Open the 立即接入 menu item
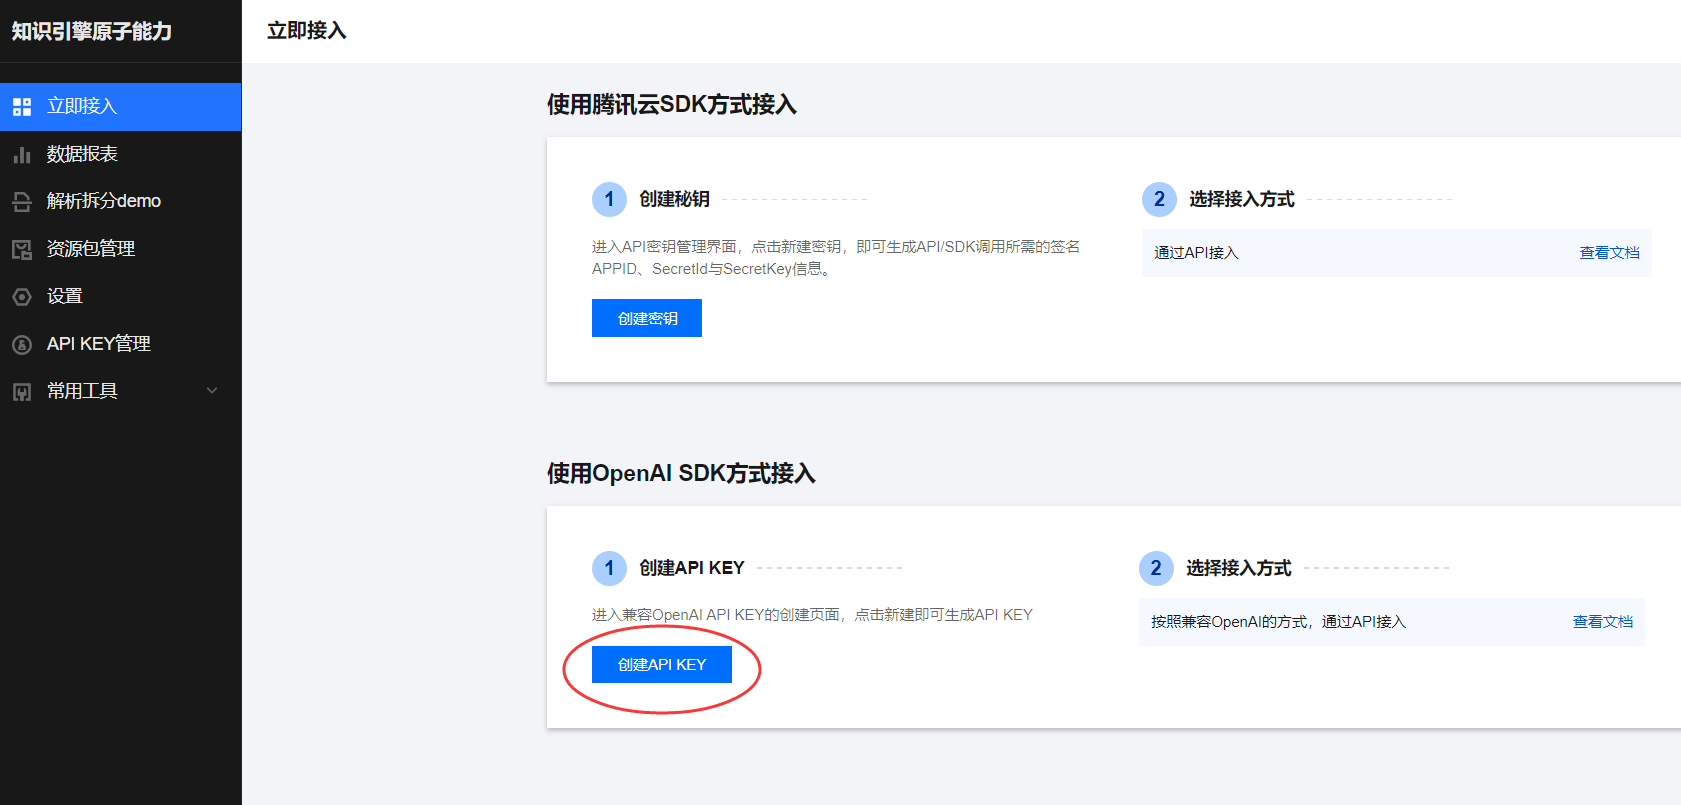This screenshot has width=1681, height=805. [x=120, y=107]
